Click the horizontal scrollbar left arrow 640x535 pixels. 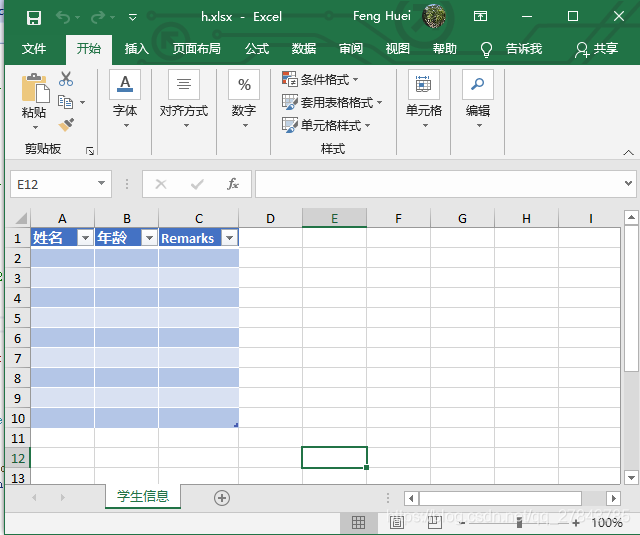411,498
